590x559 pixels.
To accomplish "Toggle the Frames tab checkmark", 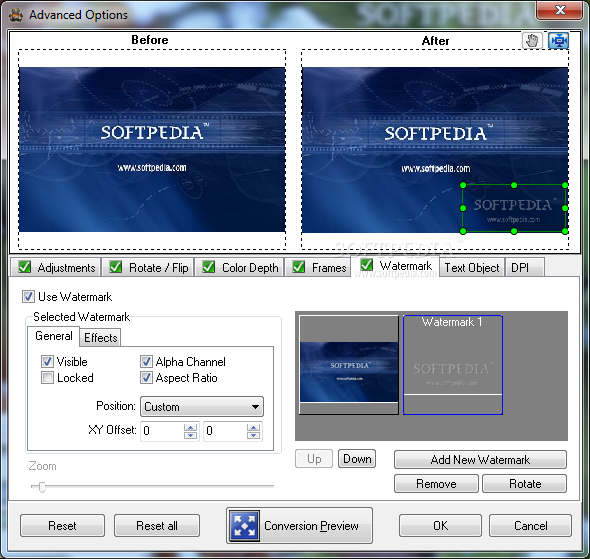I will [299, 267].
